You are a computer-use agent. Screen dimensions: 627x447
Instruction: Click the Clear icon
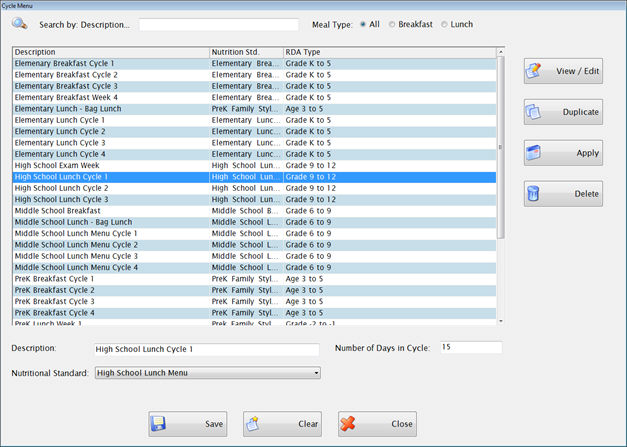[x=253, y=424]
